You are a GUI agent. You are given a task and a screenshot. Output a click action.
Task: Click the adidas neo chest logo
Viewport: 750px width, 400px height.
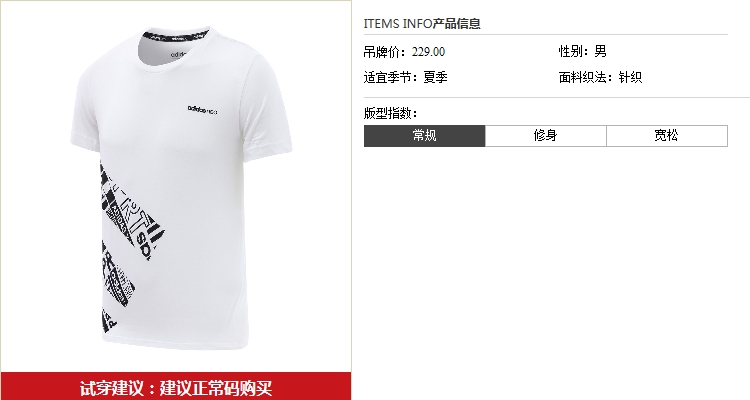[x=202, y=110]
